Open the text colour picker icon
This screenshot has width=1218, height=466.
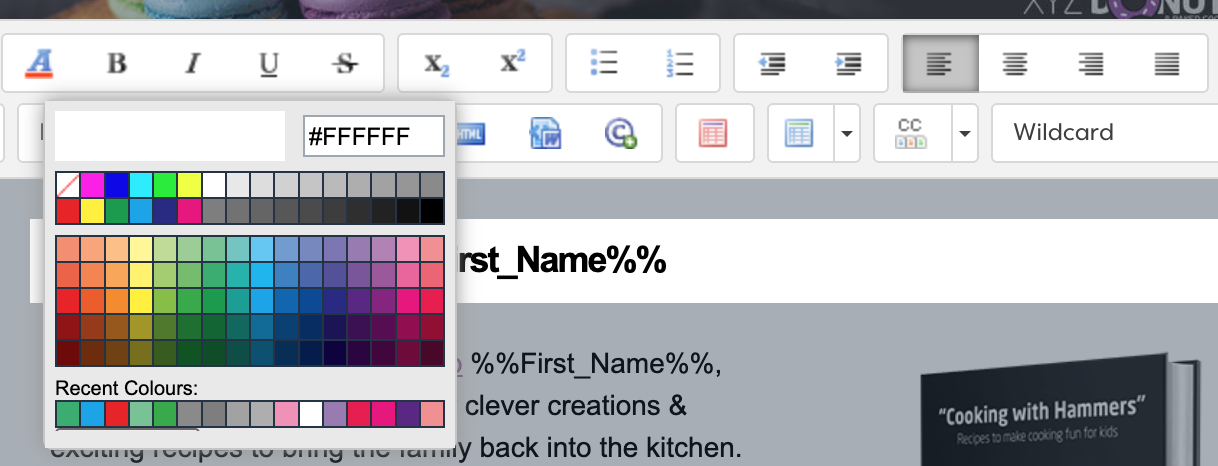tap(41, 65)
